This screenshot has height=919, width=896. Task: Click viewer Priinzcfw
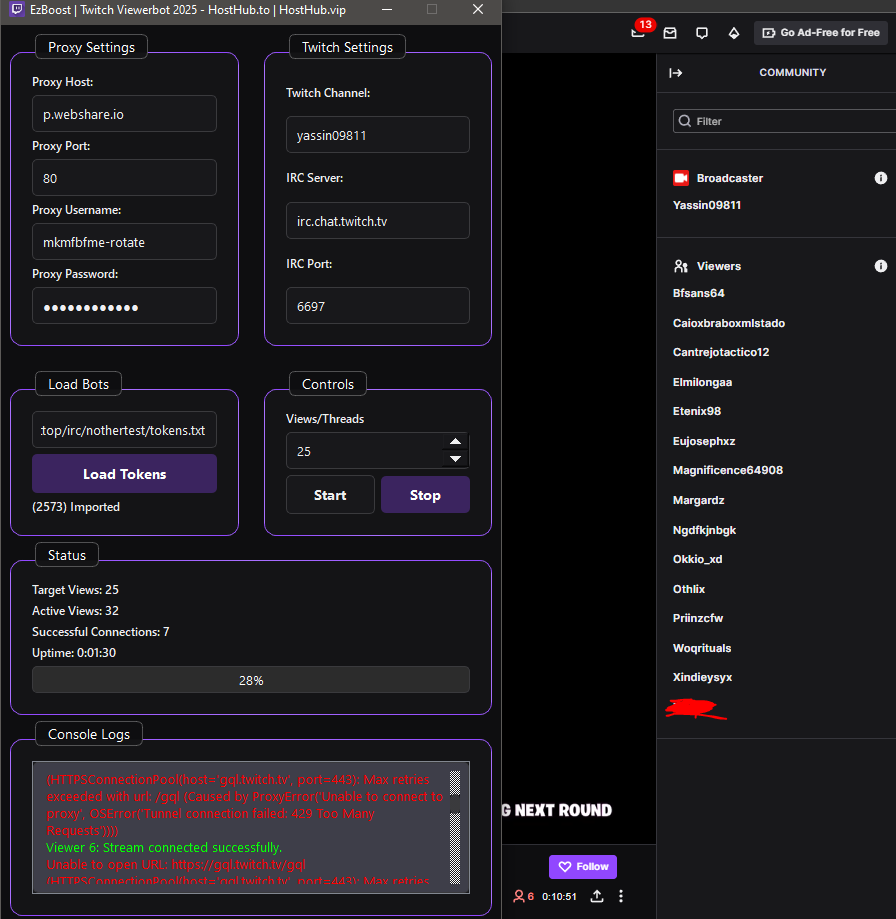point(698,618)
